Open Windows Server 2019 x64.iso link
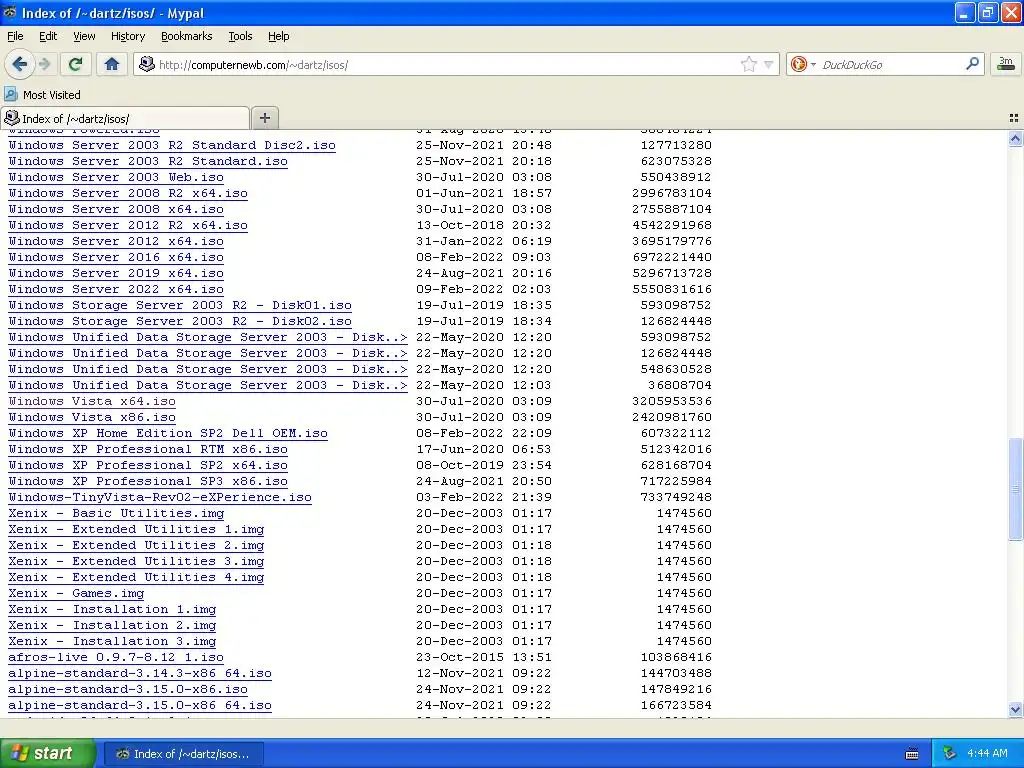This screenshot has width=1024, height=768. click(116, 273)
